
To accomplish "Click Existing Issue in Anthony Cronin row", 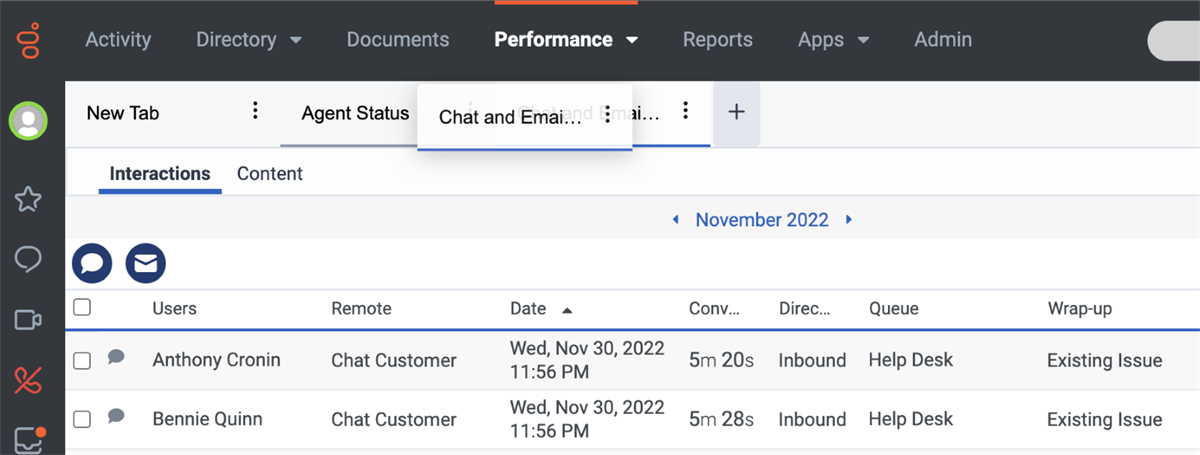I will (1105, 360).
